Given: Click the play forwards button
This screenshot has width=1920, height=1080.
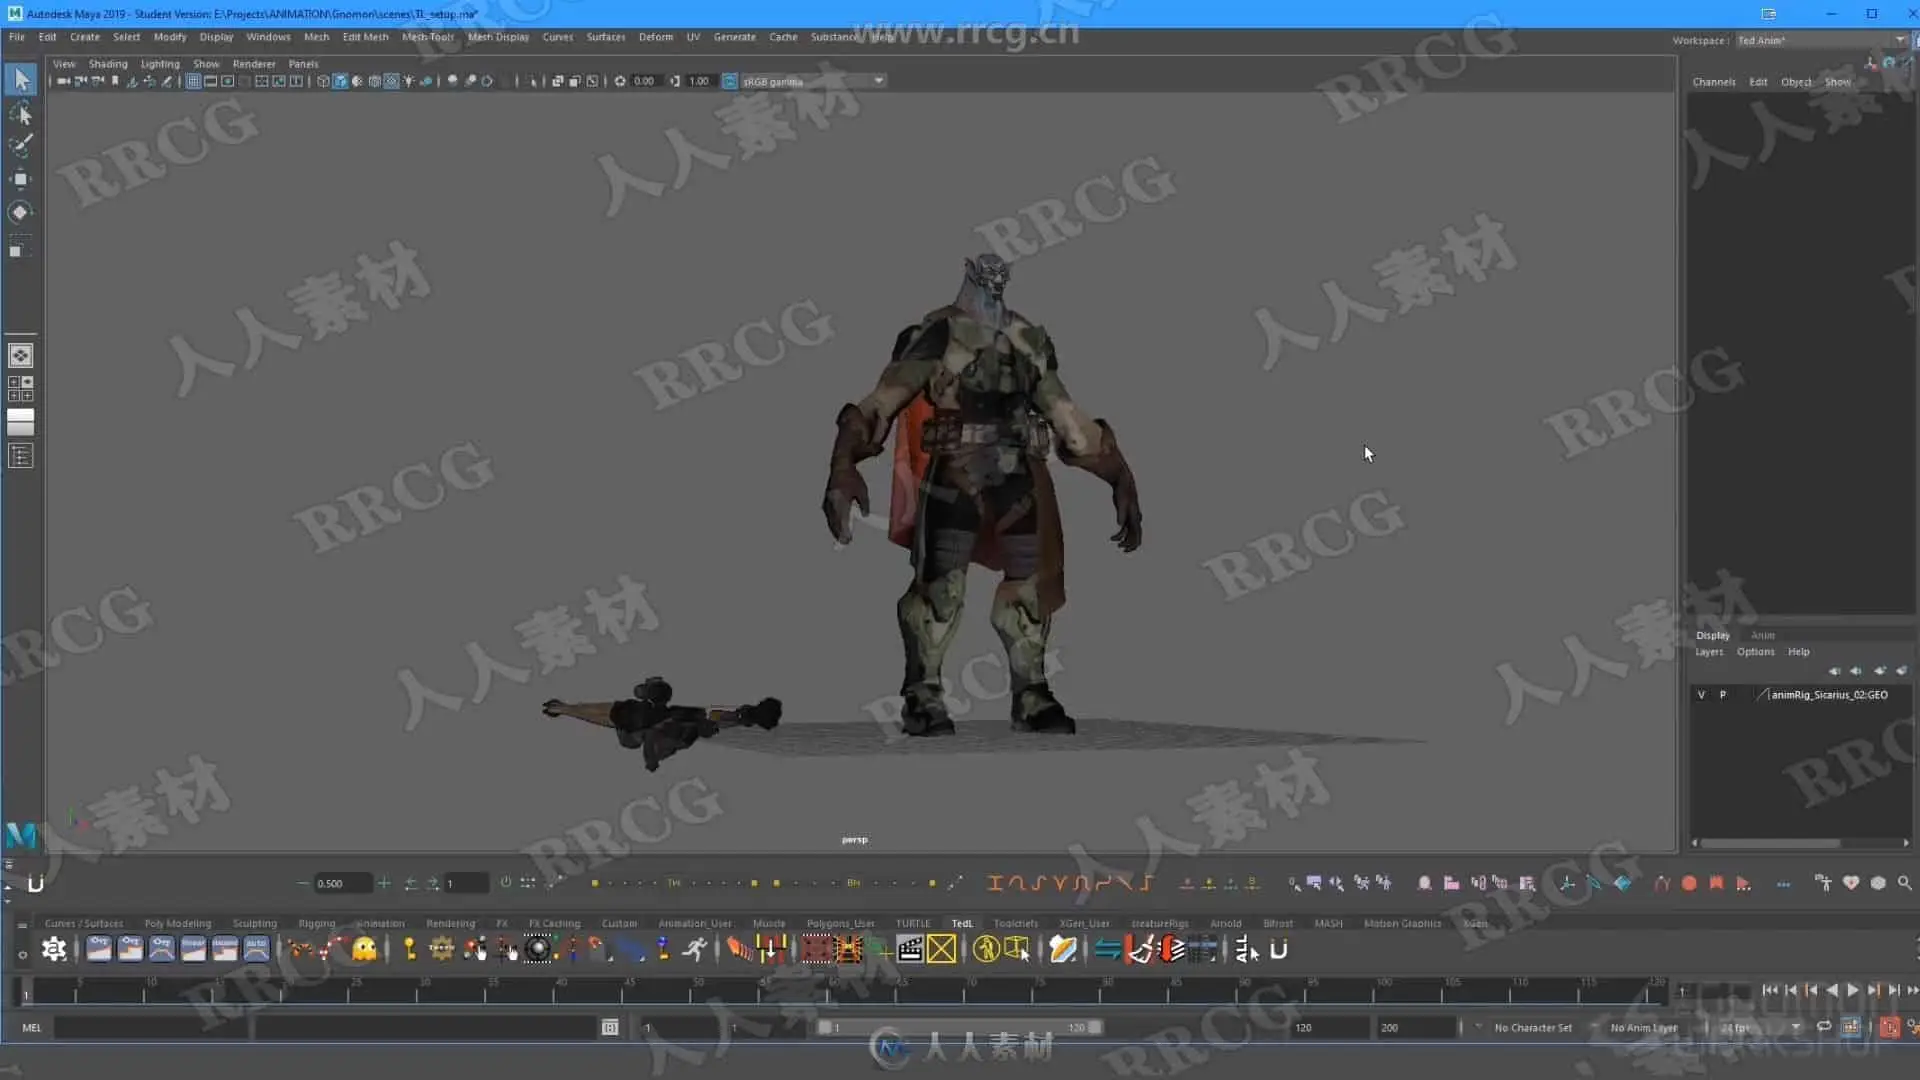Looking at the screenshot, I should 1853,990.
